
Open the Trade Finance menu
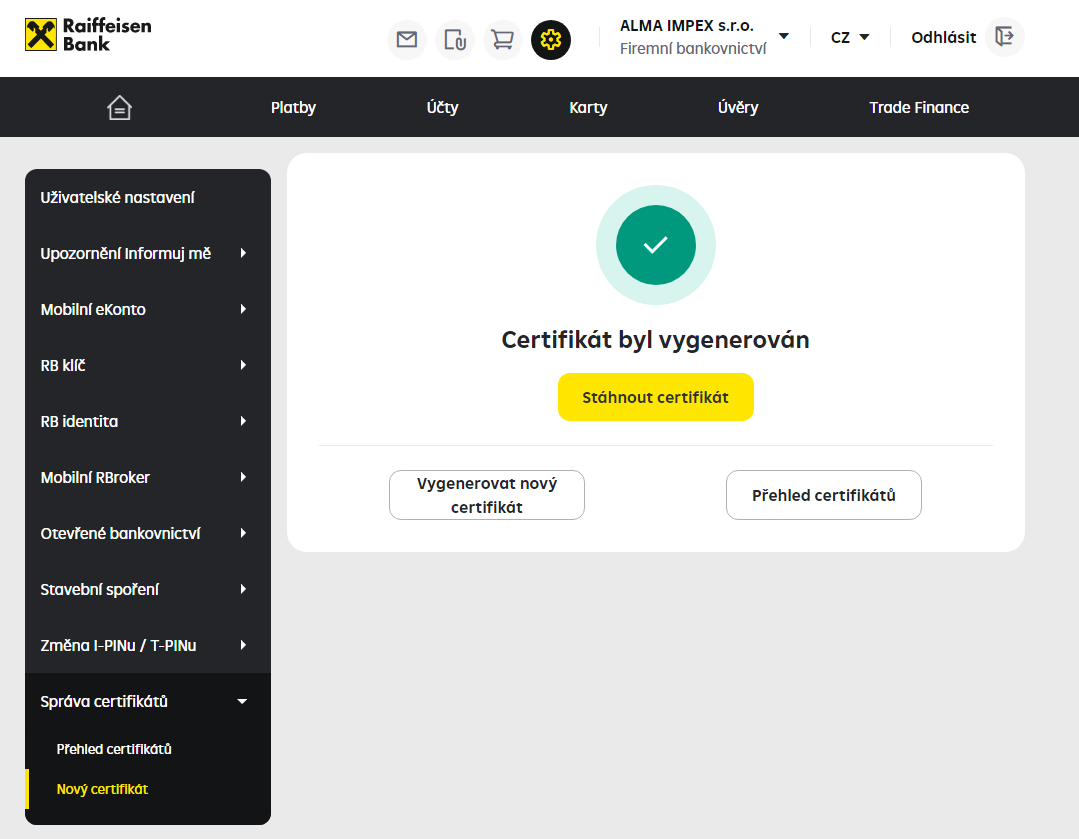[x=919, y=107]
